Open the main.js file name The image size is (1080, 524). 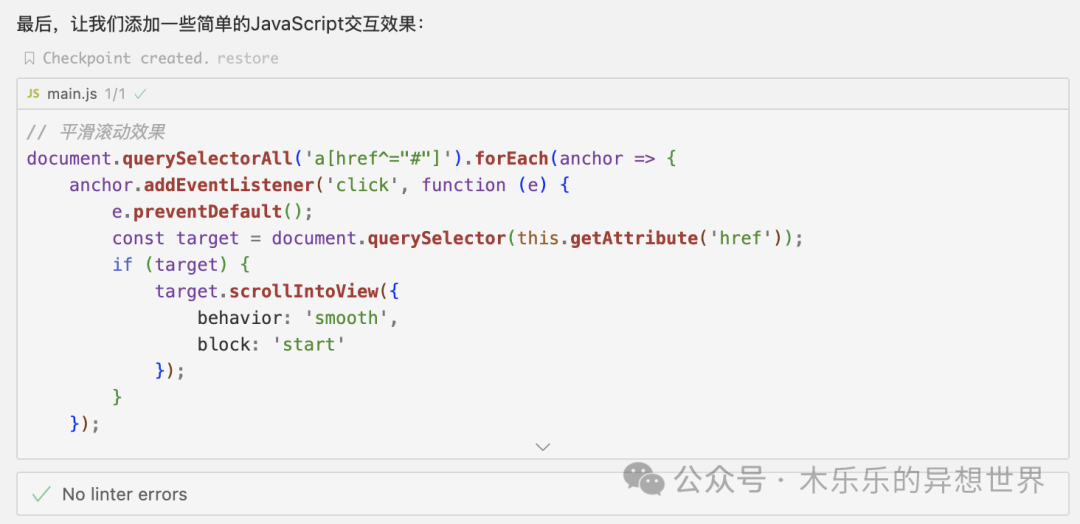[72, 94]
